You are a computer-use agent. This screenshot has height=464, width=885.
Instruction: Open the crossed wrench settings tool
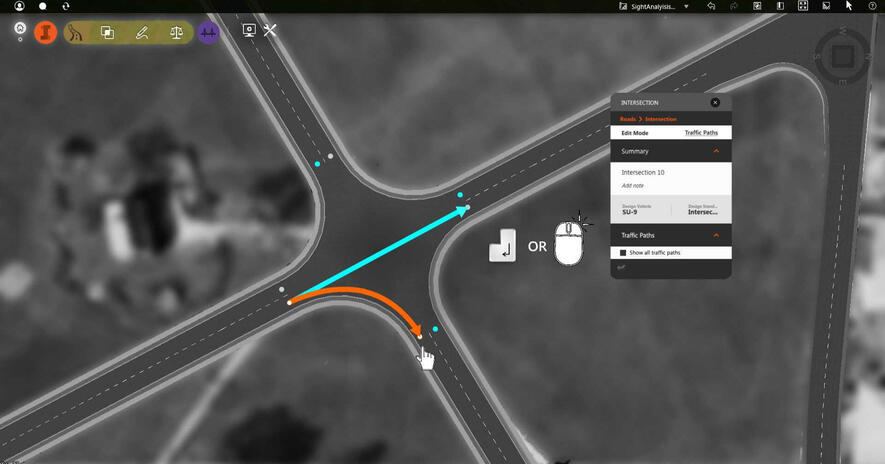(270, 30)
